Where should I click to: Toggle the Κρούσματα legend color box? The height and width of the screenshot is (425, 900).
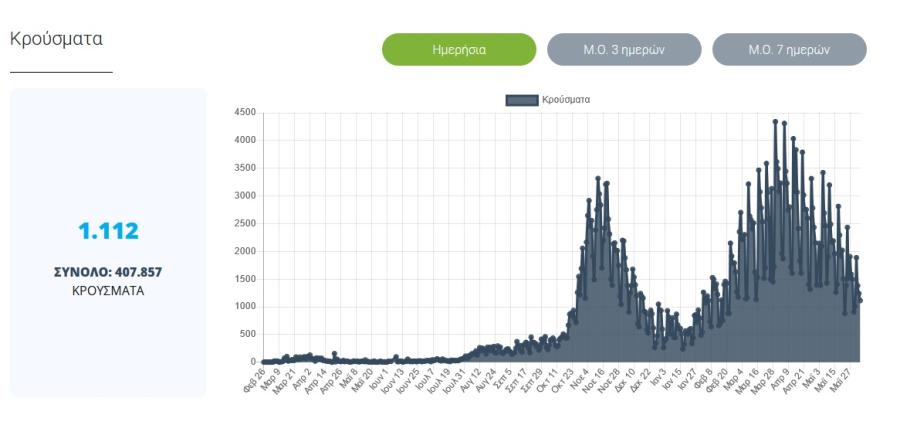(522, 100)
